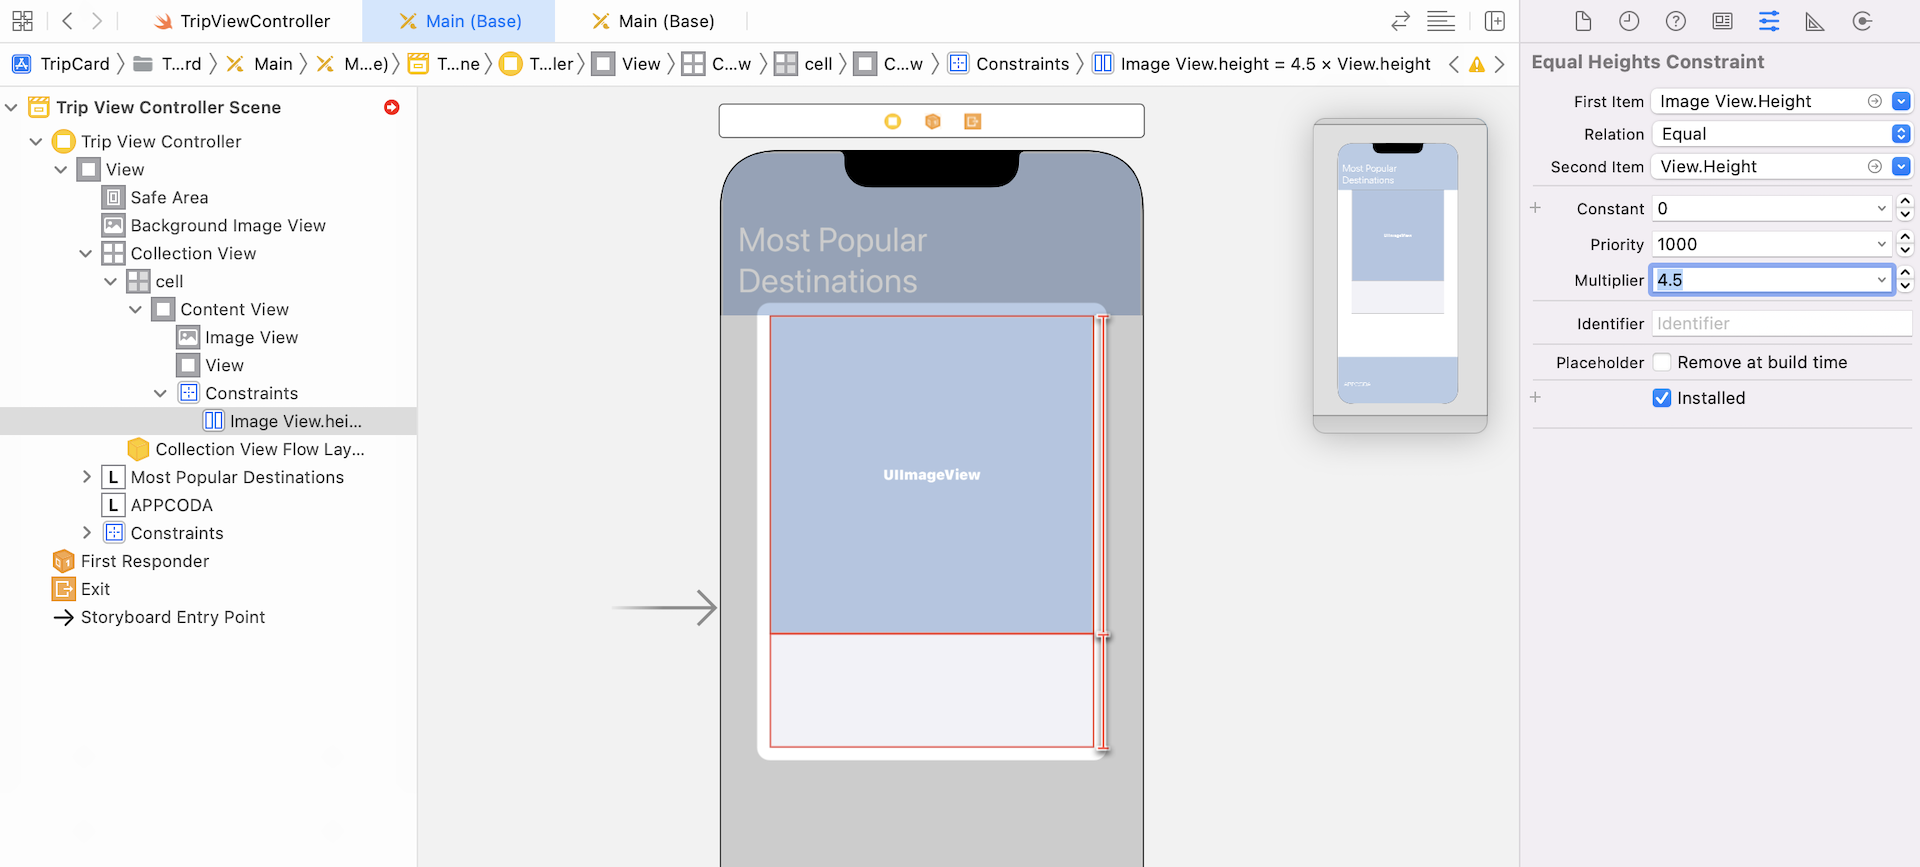Expand the Most Popular Destinations label
Screen dimensions: 1920x867
tap(86, 477)
